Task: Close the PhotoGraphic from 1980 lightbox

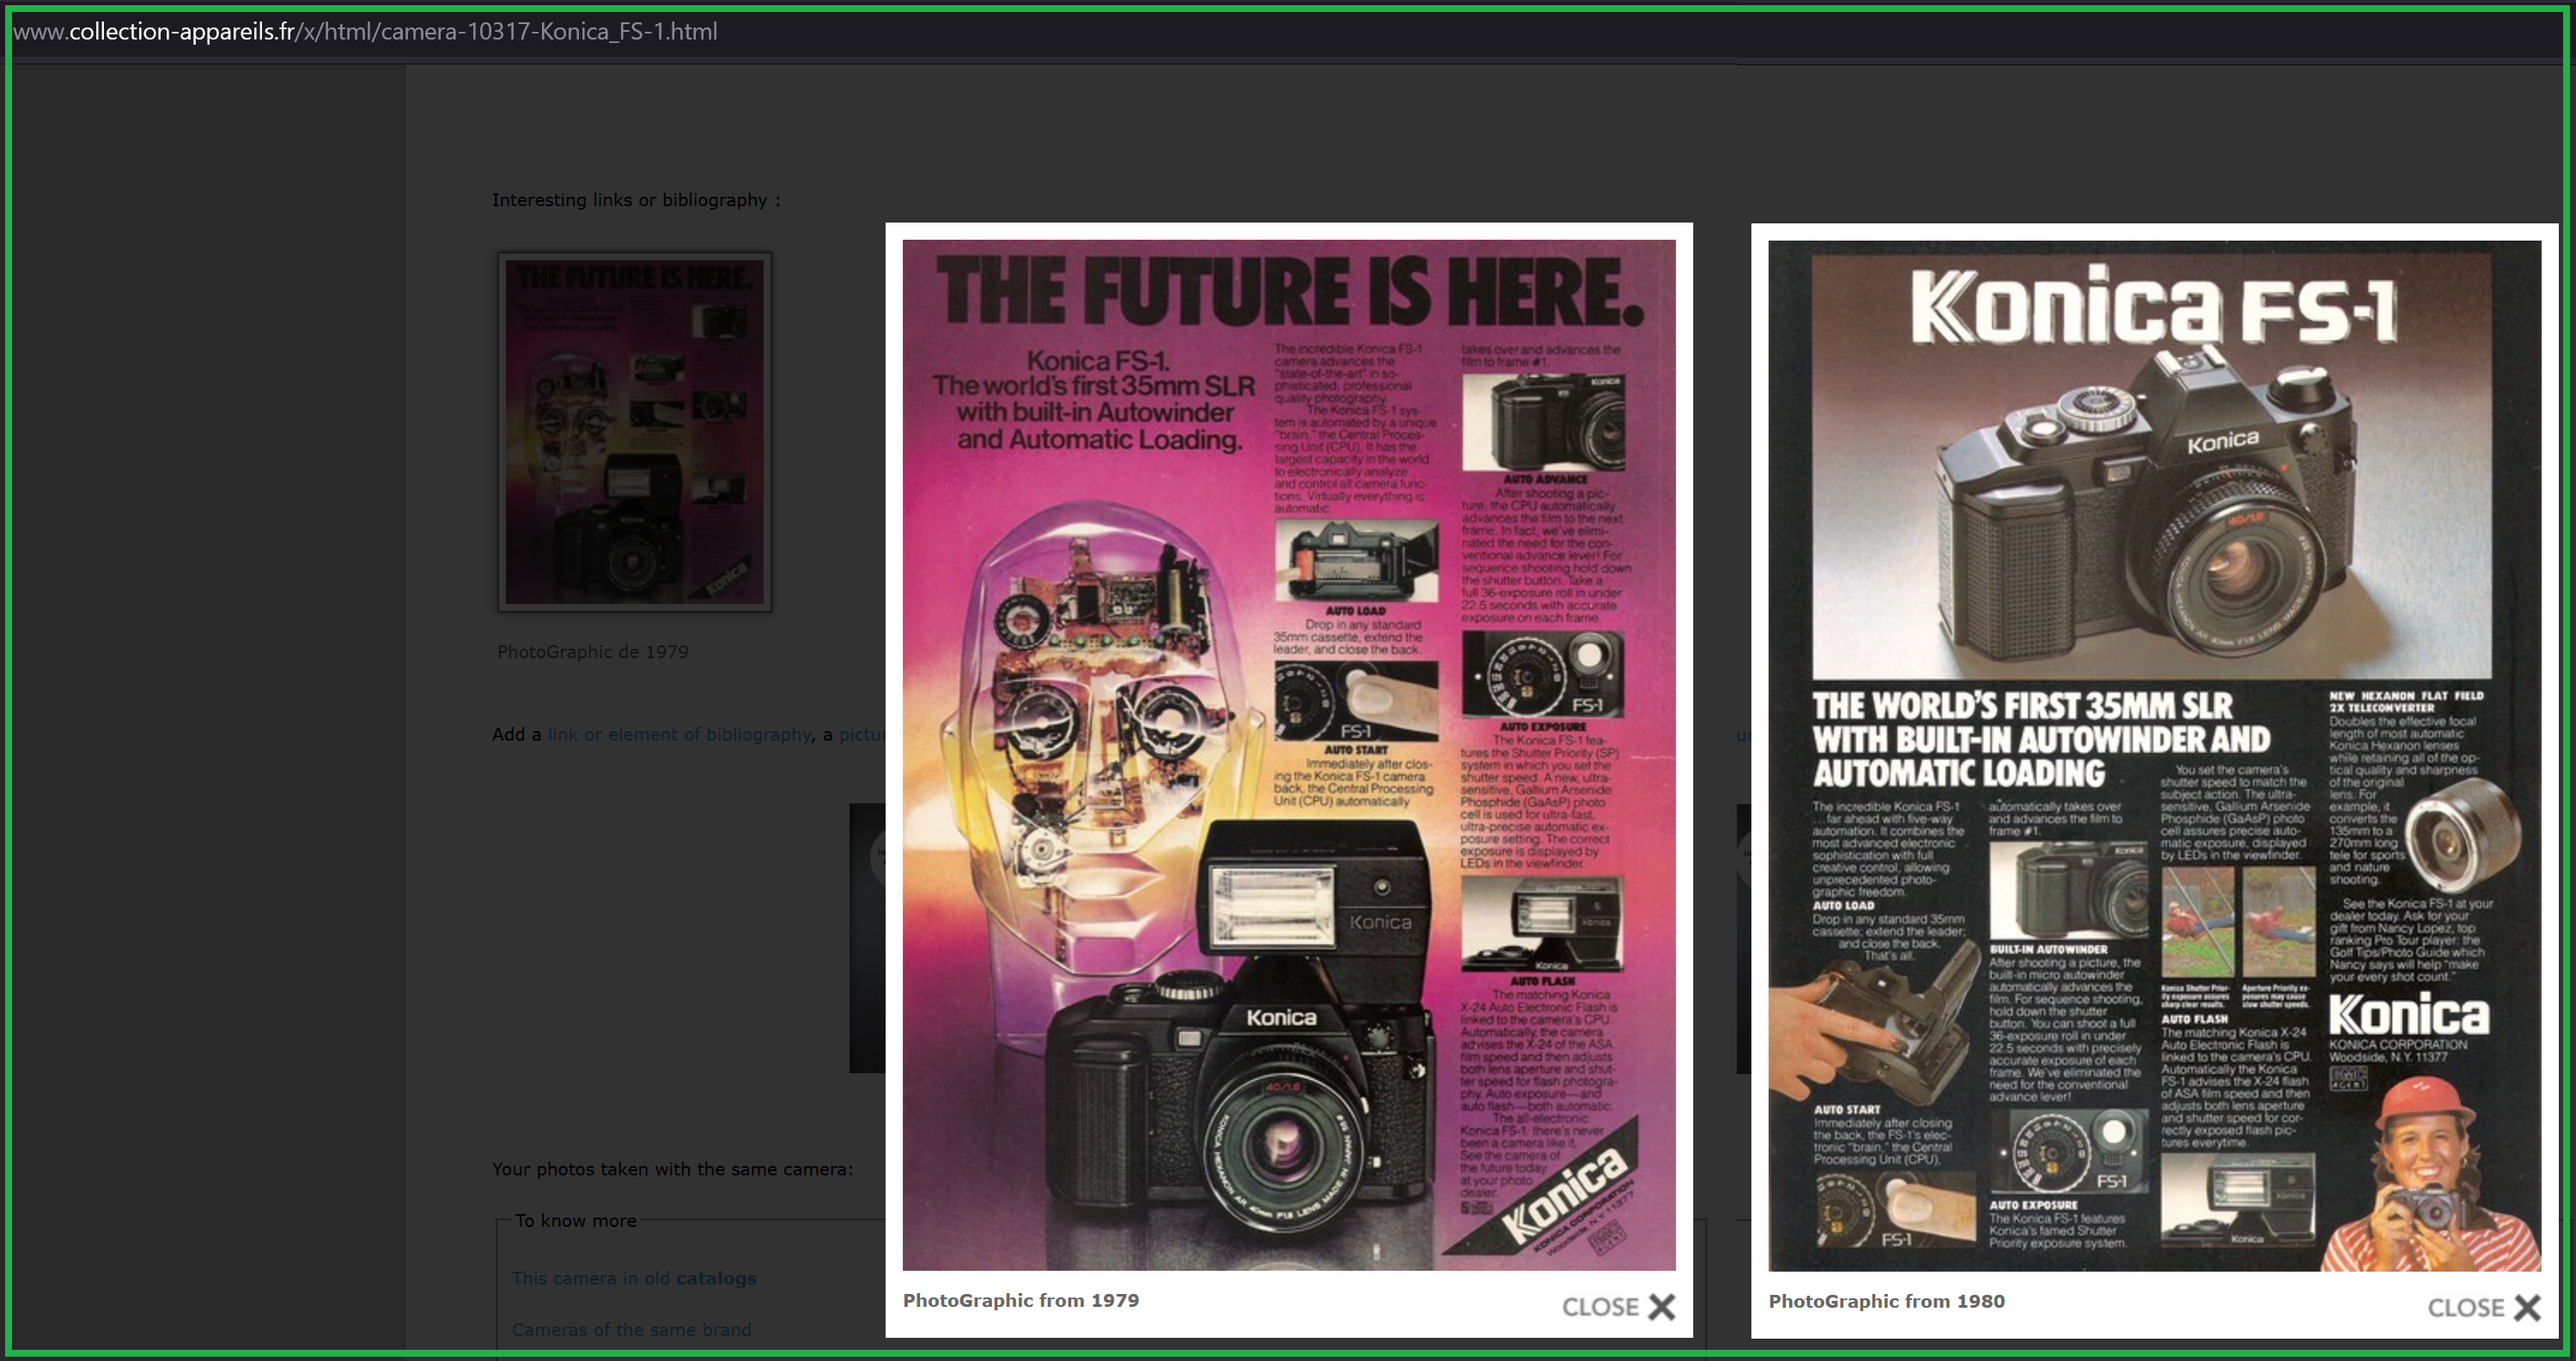Action: tap(2484, 1307)
